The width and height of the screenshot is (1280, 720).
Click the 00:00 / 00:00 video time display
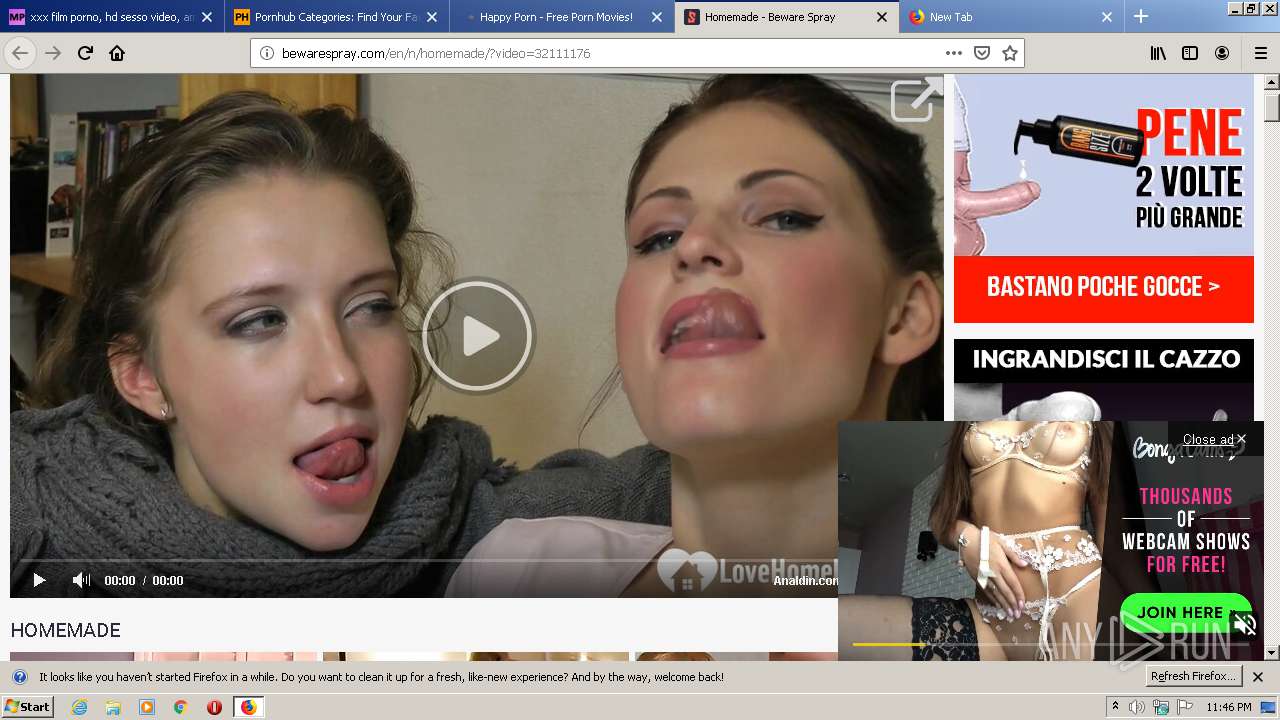[144, 580]
